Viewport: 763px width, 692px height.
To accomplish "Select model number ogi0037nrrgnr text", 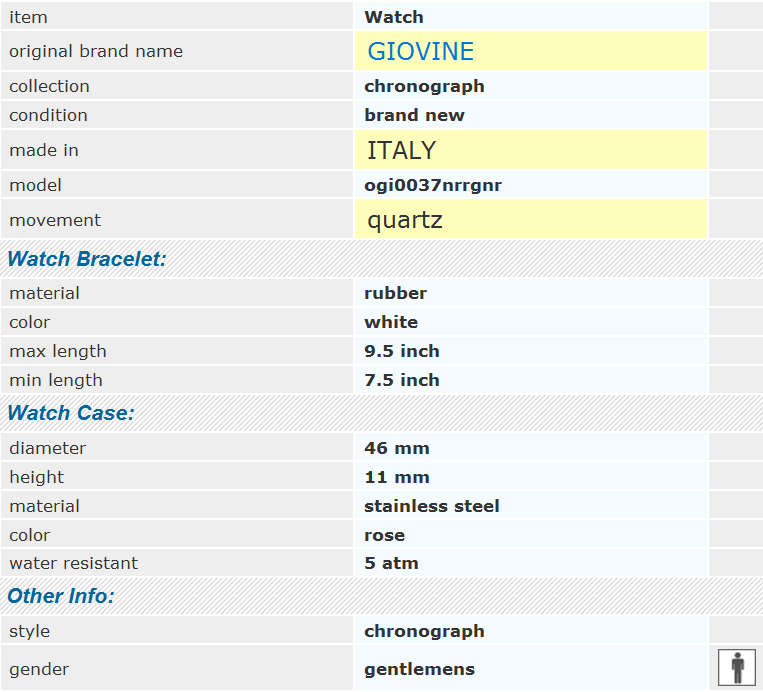I will click(433, 185).
